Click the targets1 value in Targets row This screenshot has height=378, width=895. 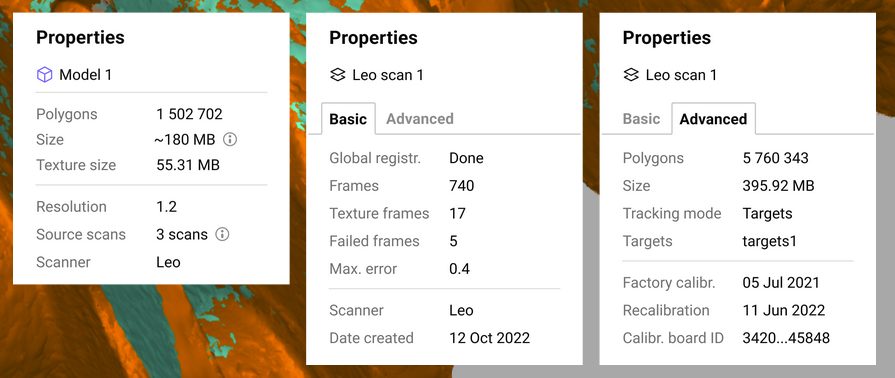pos(769,241)
